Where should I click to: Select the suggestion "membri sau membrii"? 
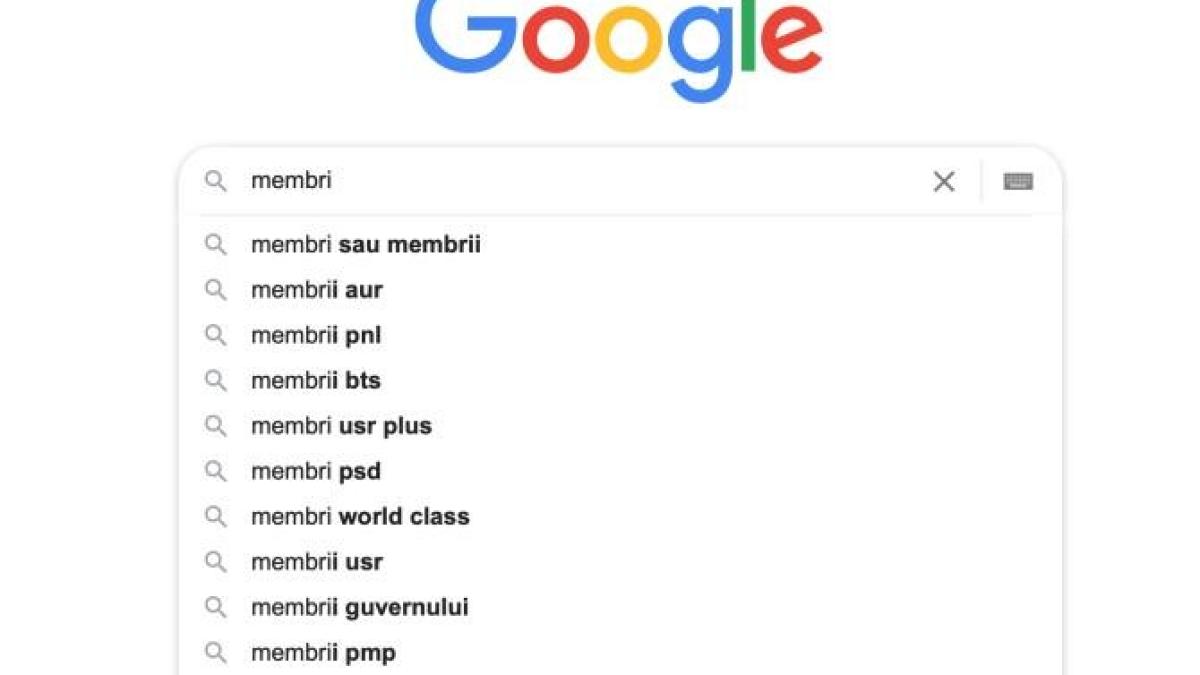366,245
